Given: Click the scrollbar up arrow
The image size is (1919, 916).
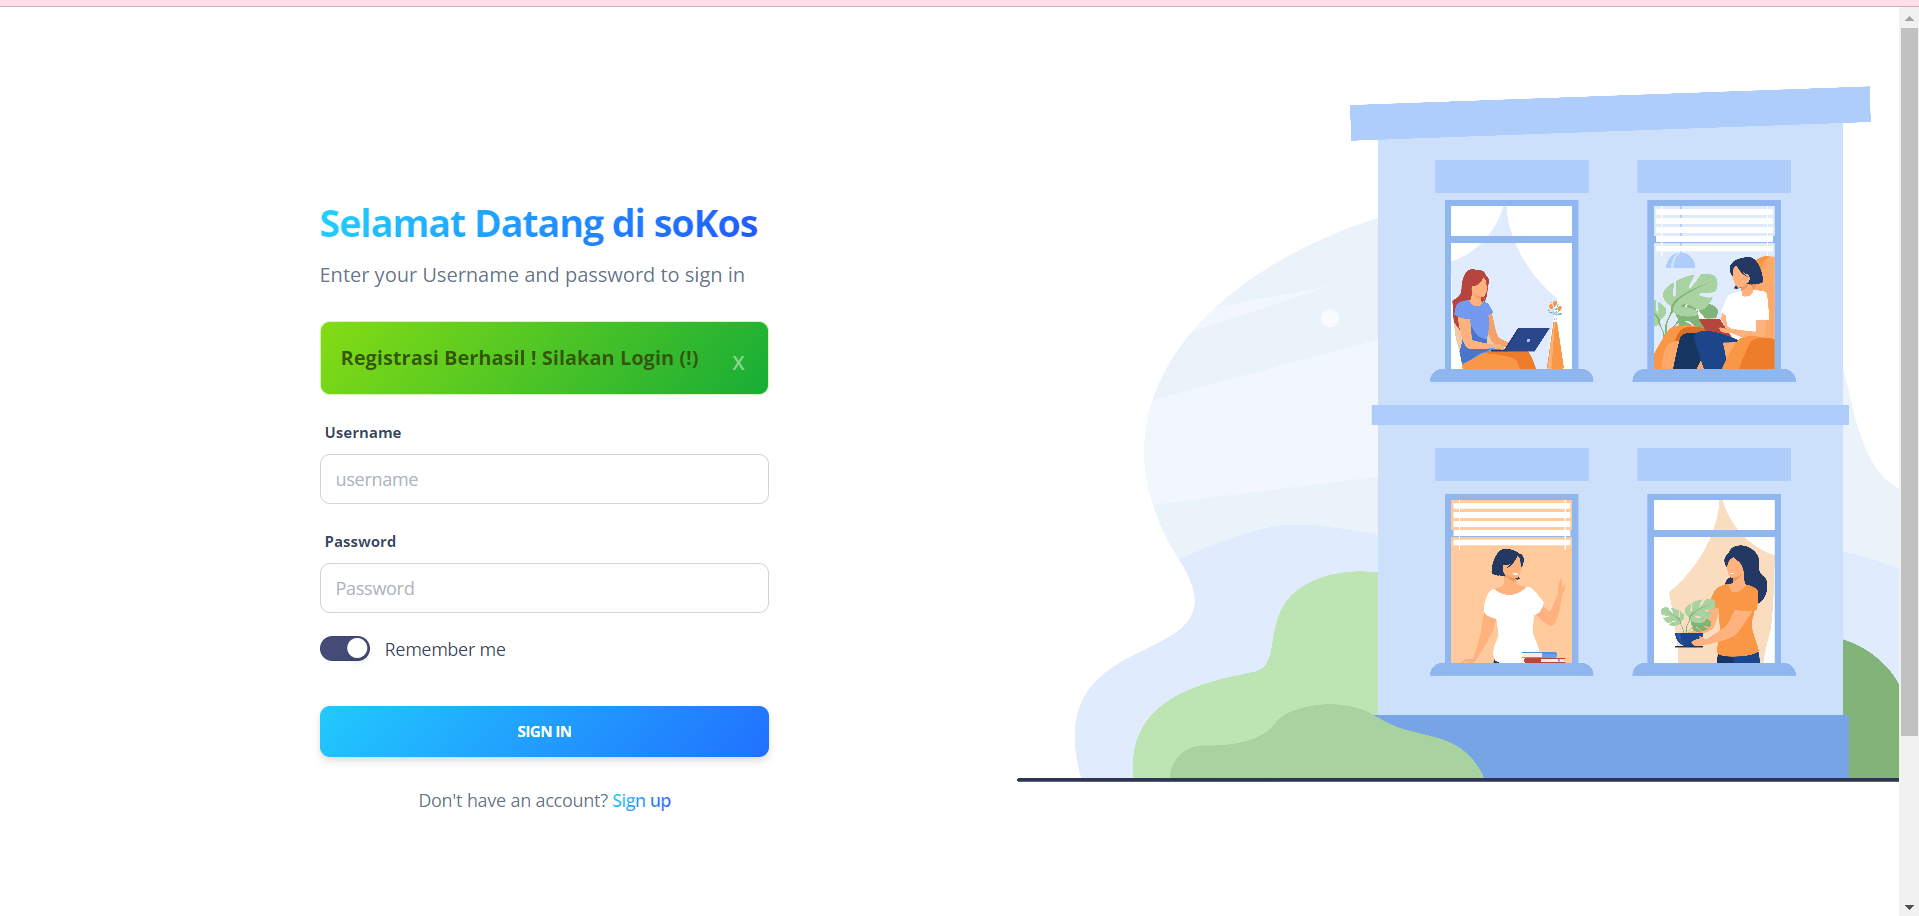Looking at the screenshot, I should pos(1909,18).
